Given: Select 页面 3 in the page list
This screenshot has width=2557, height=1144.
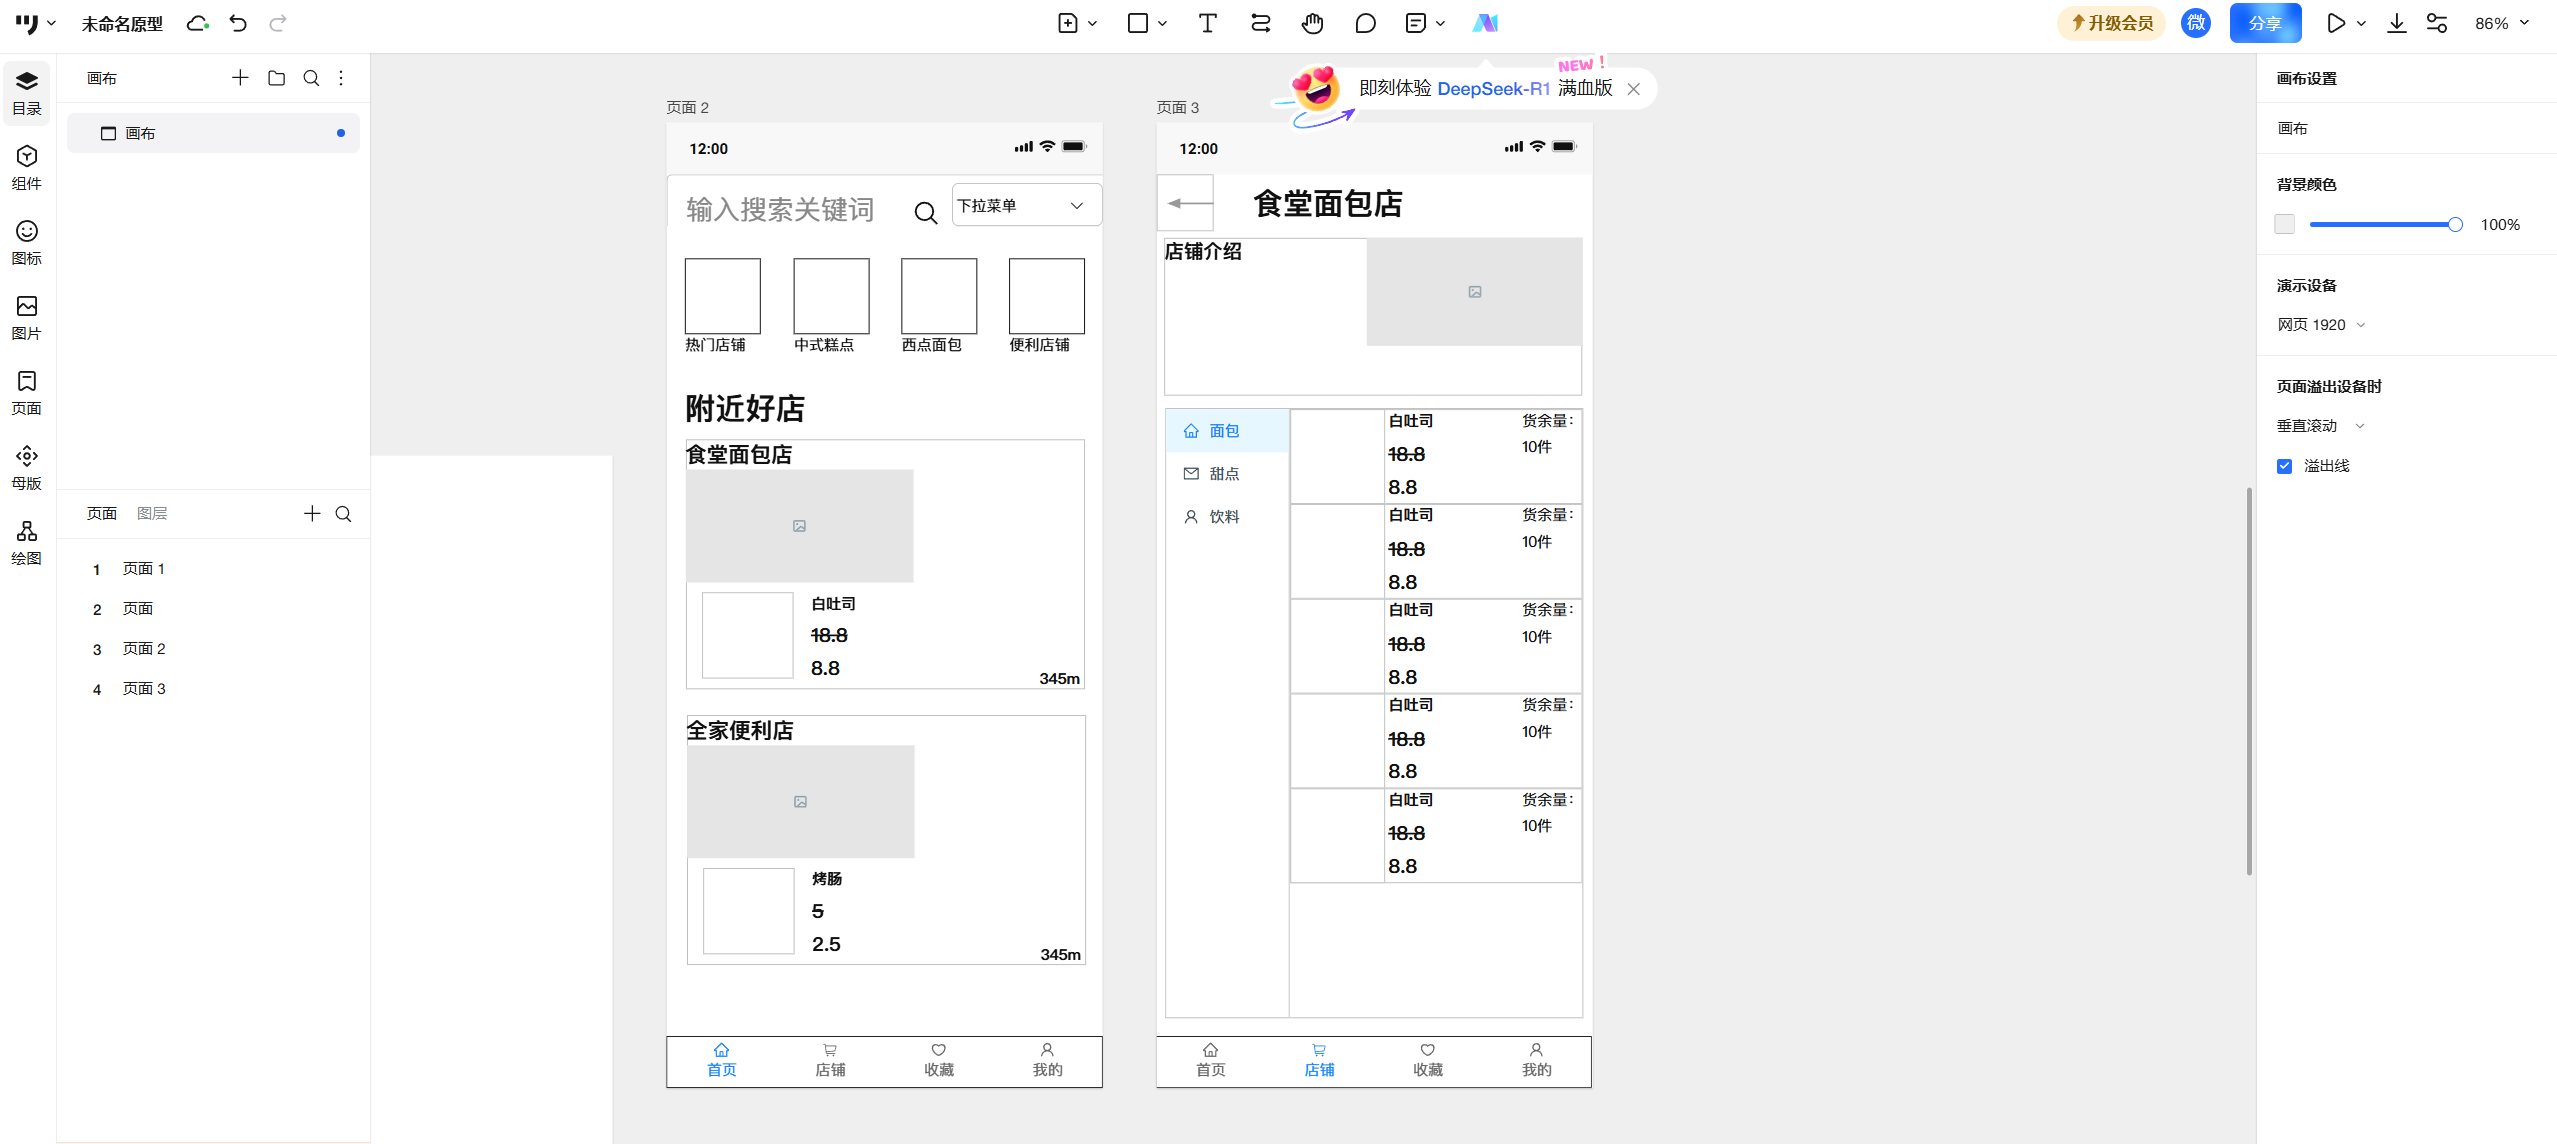Looking at the screenshot, I should click(x=144, y=688).
